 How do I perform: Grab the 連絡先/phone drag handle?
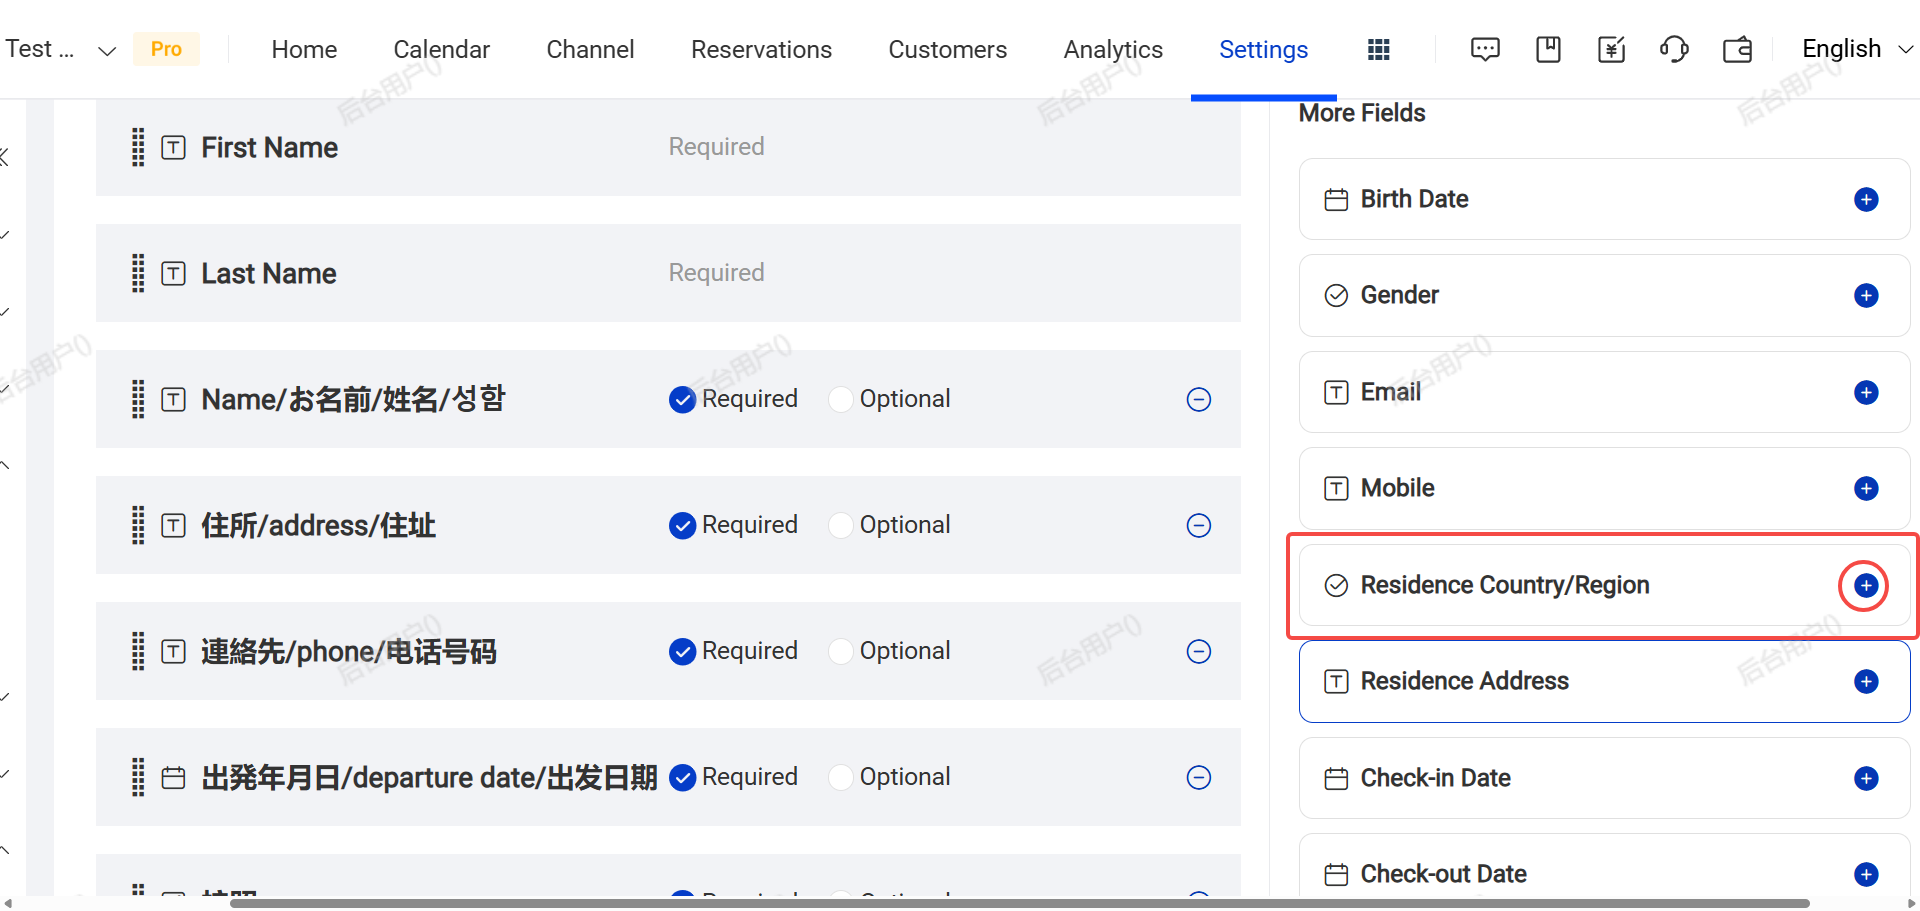point(138,651)
